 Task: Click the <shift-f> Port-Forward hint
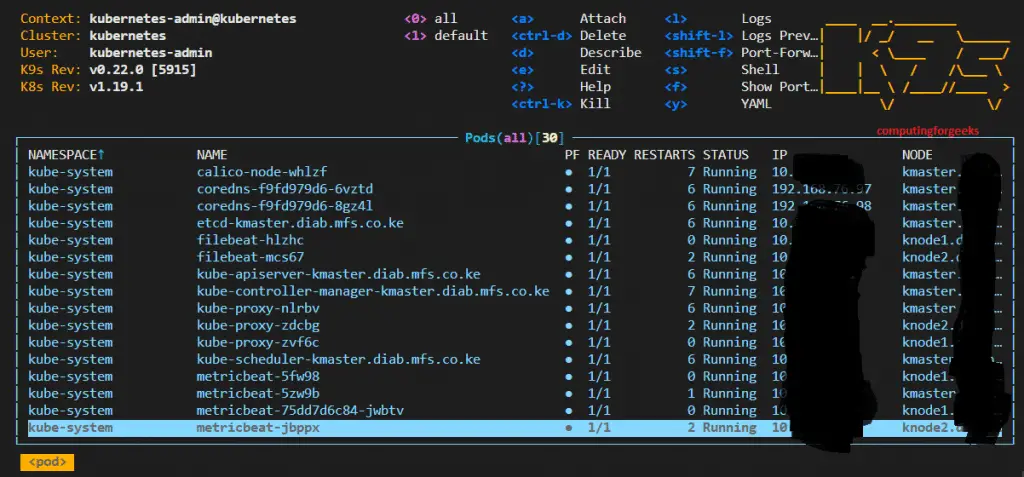pyautogui.click(x=741, y=52)
